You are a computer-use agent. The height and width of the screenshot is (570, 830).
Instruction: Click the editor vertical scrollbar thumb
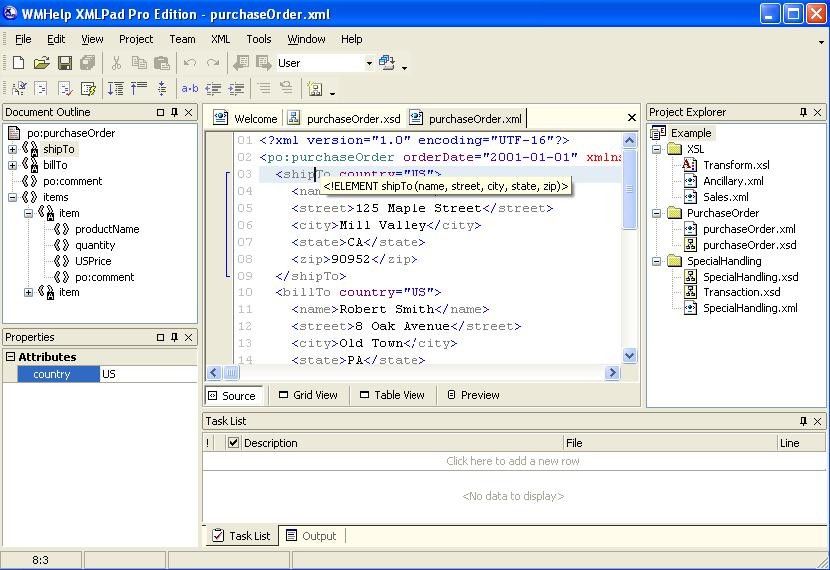(x=629, y=189)
